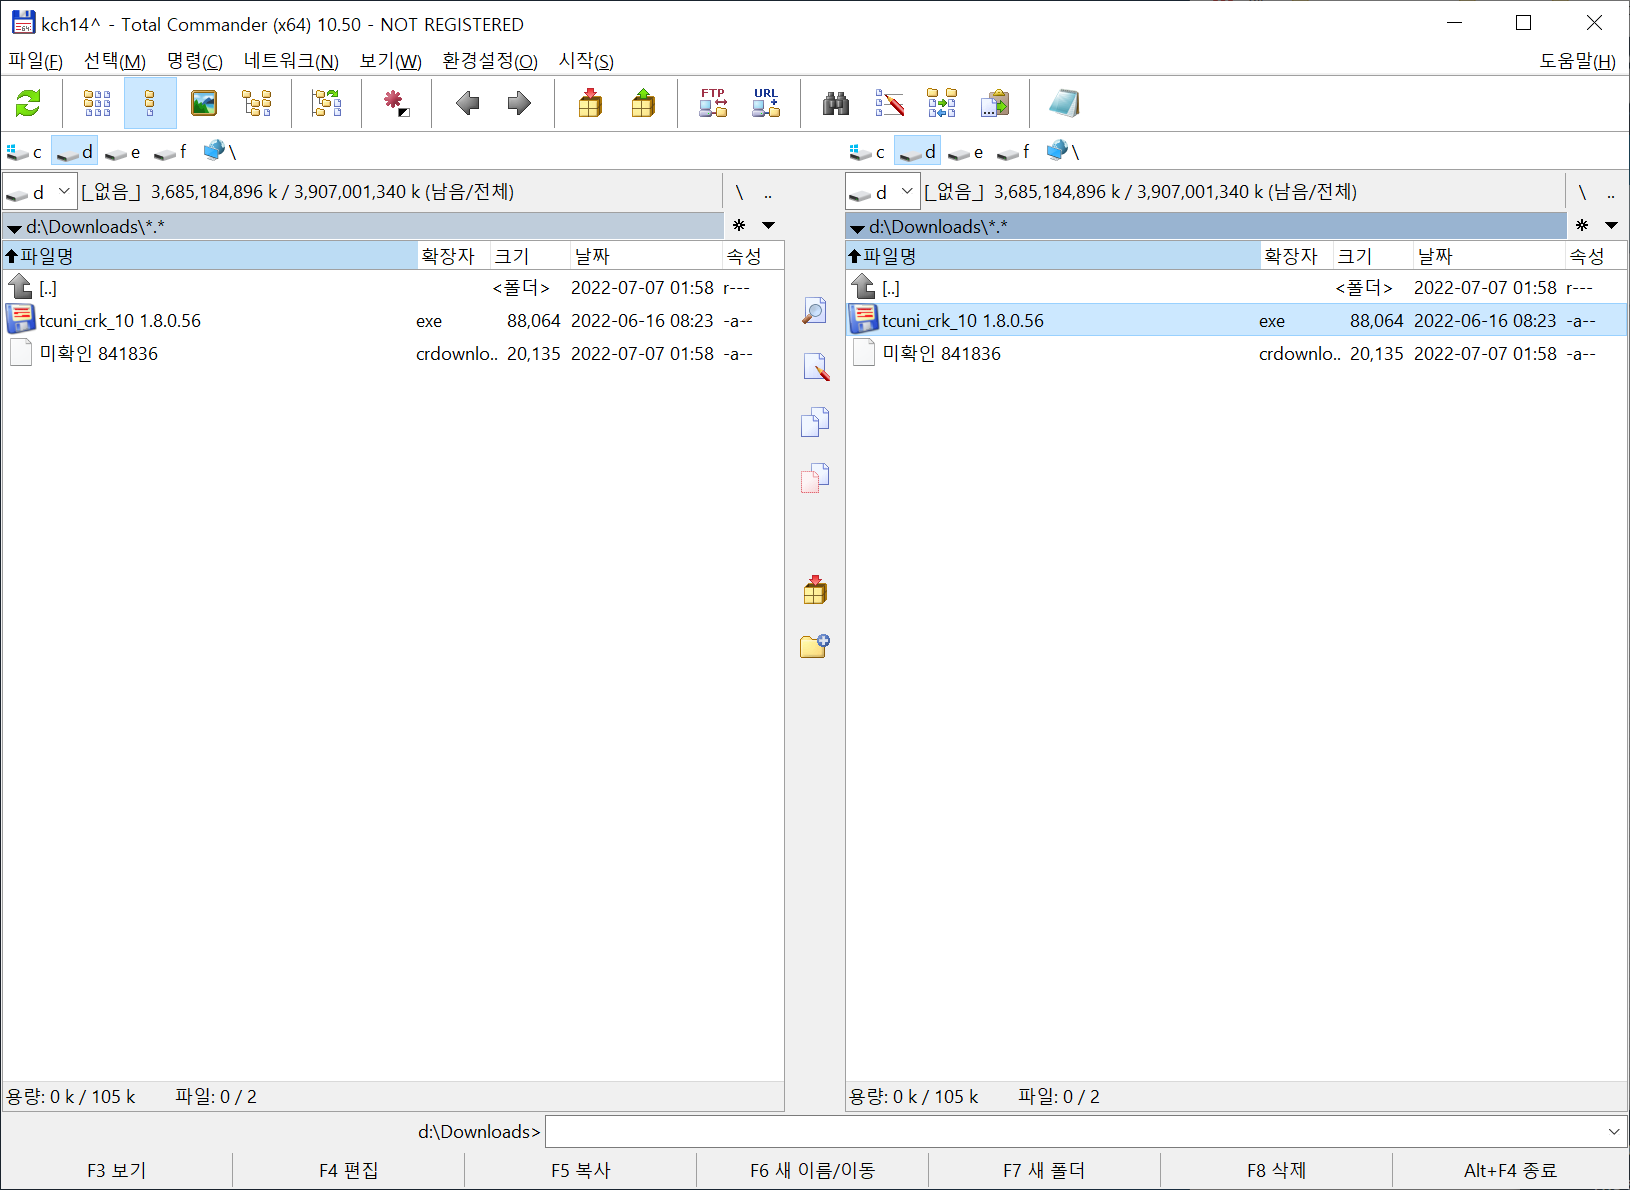Select drive f button in left panel
Viewport: 1630px width, 1190px height.
pos(171,152)
